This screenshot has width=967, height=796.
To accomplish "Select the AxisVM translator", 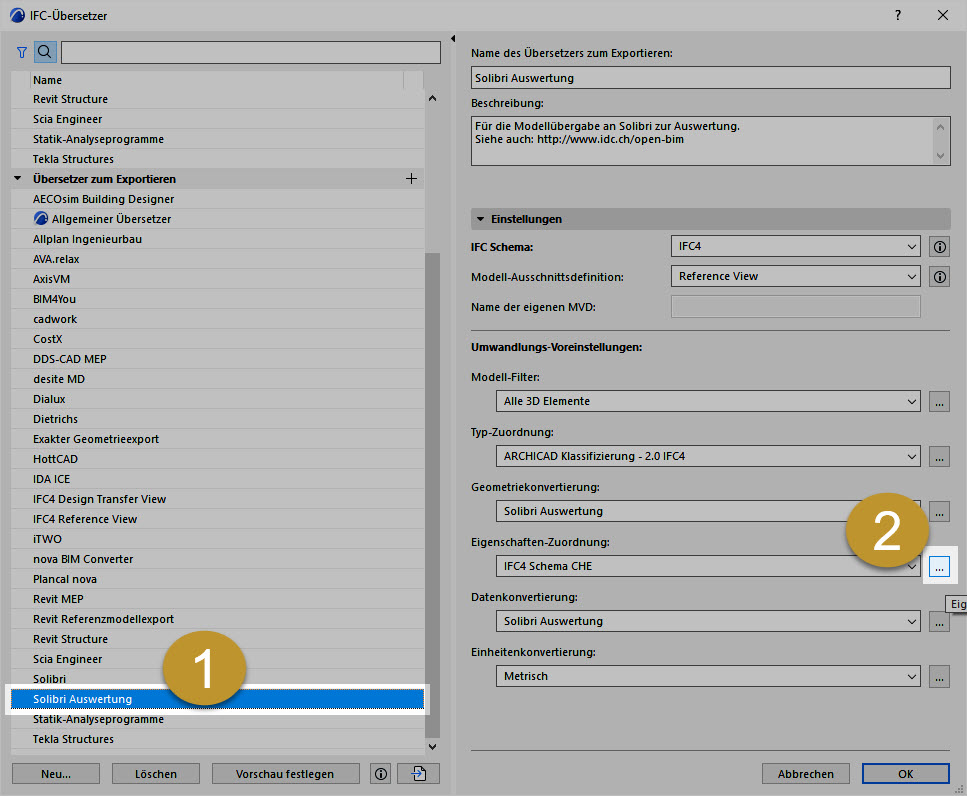I will [x=217, y=279].
